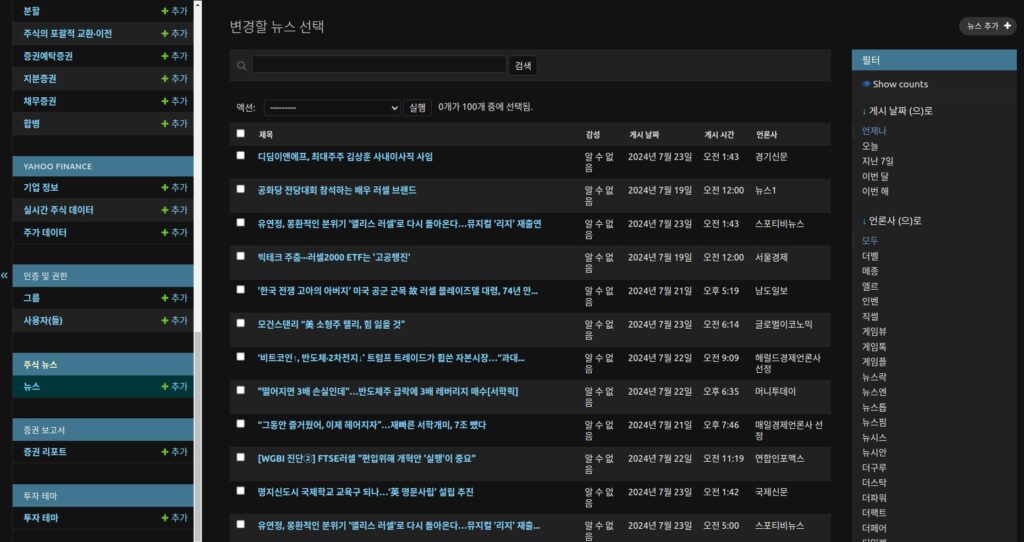Add new 주식의 포괄적 교환·이전 entry
Viewport: 1024px width, 542px height.
174,33
